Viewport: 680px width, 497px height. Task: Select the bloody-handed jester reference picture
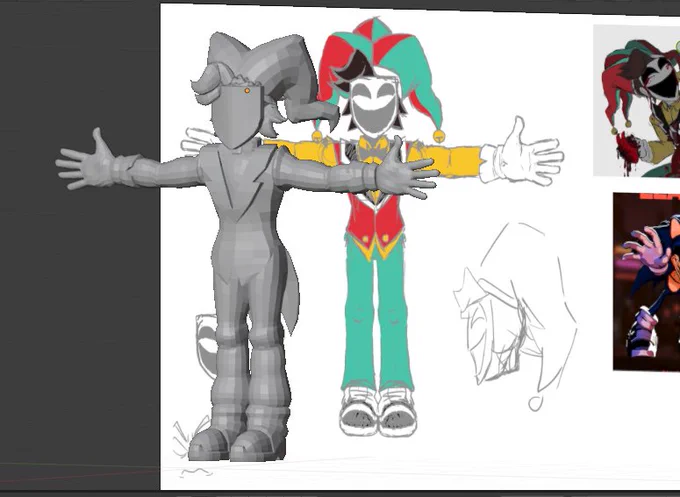coord(636,101)
